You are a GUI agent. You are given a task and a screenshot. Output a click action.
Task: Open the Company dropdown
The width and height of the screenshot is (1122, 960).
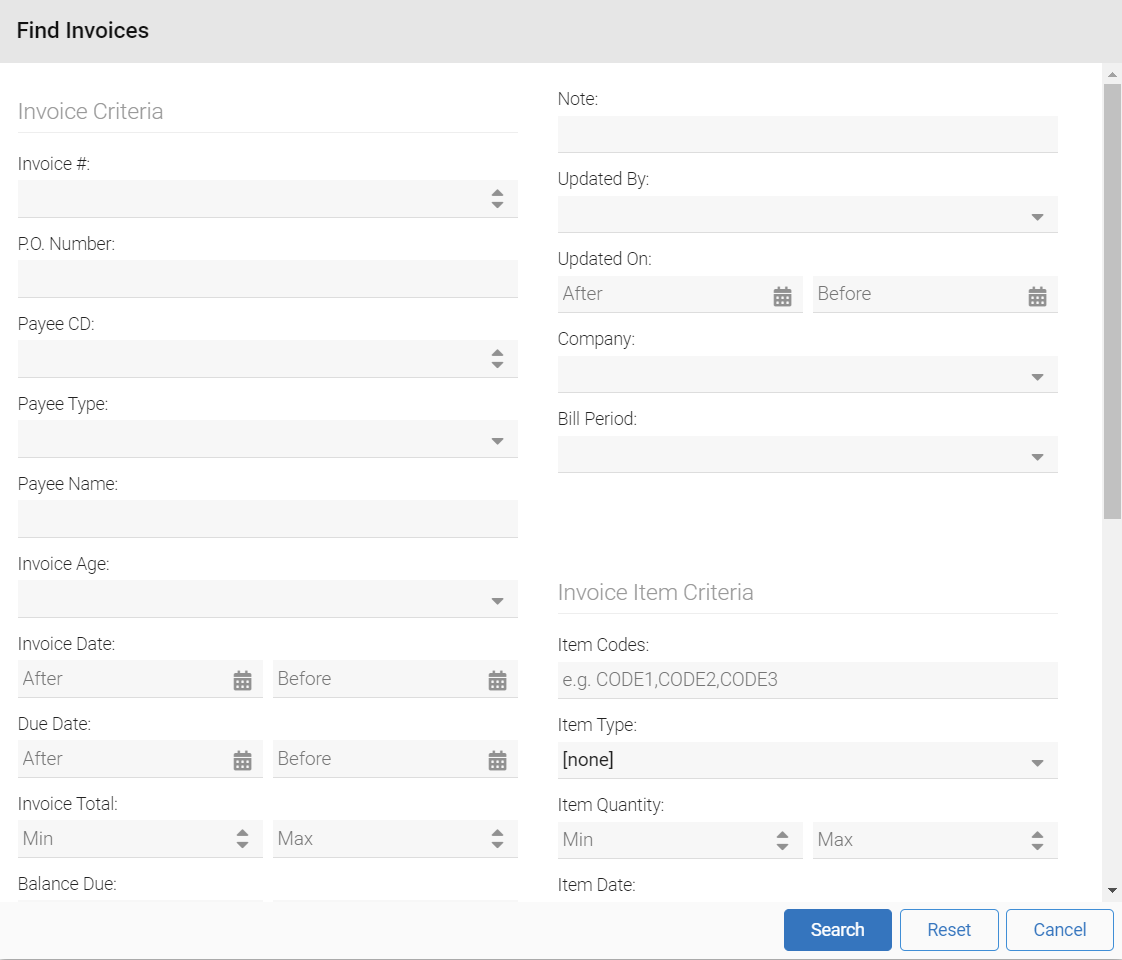pos(1038,377)
